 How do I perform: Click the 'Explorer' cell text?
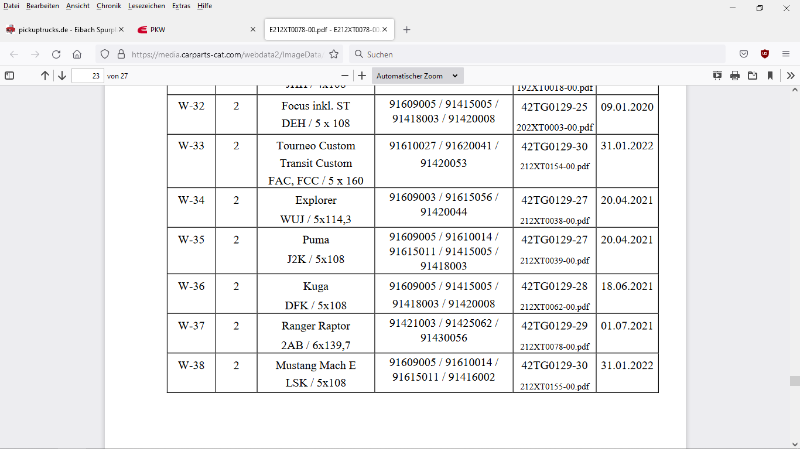316,200
